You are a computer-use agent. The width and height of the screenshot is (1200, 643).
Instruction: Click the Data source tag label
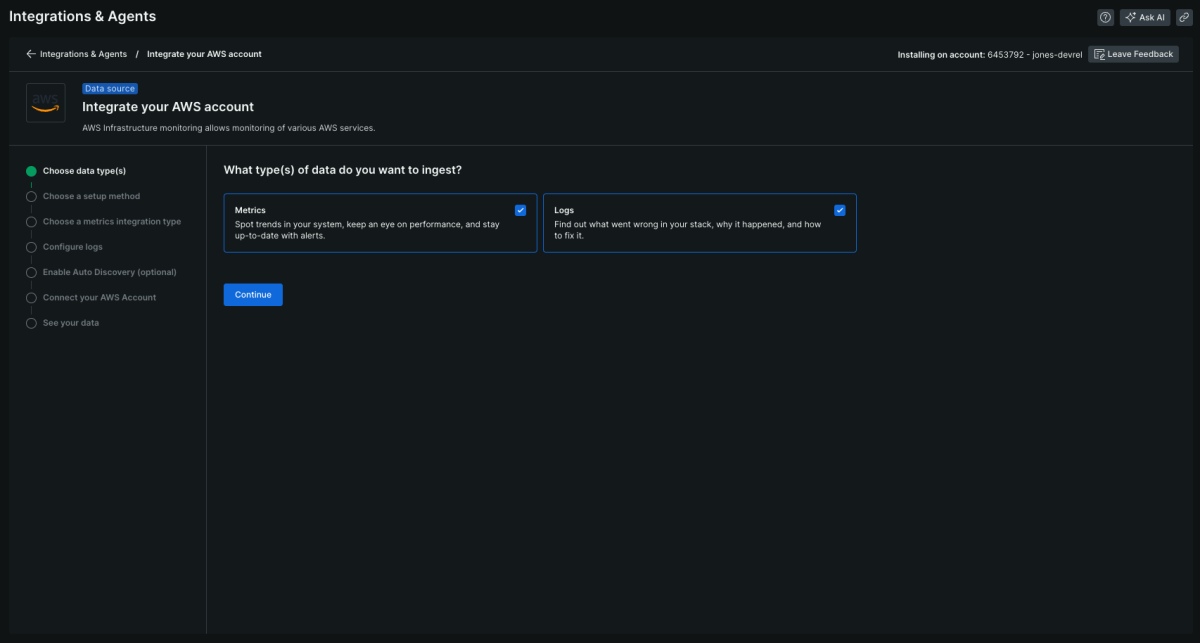coord(110,89)
